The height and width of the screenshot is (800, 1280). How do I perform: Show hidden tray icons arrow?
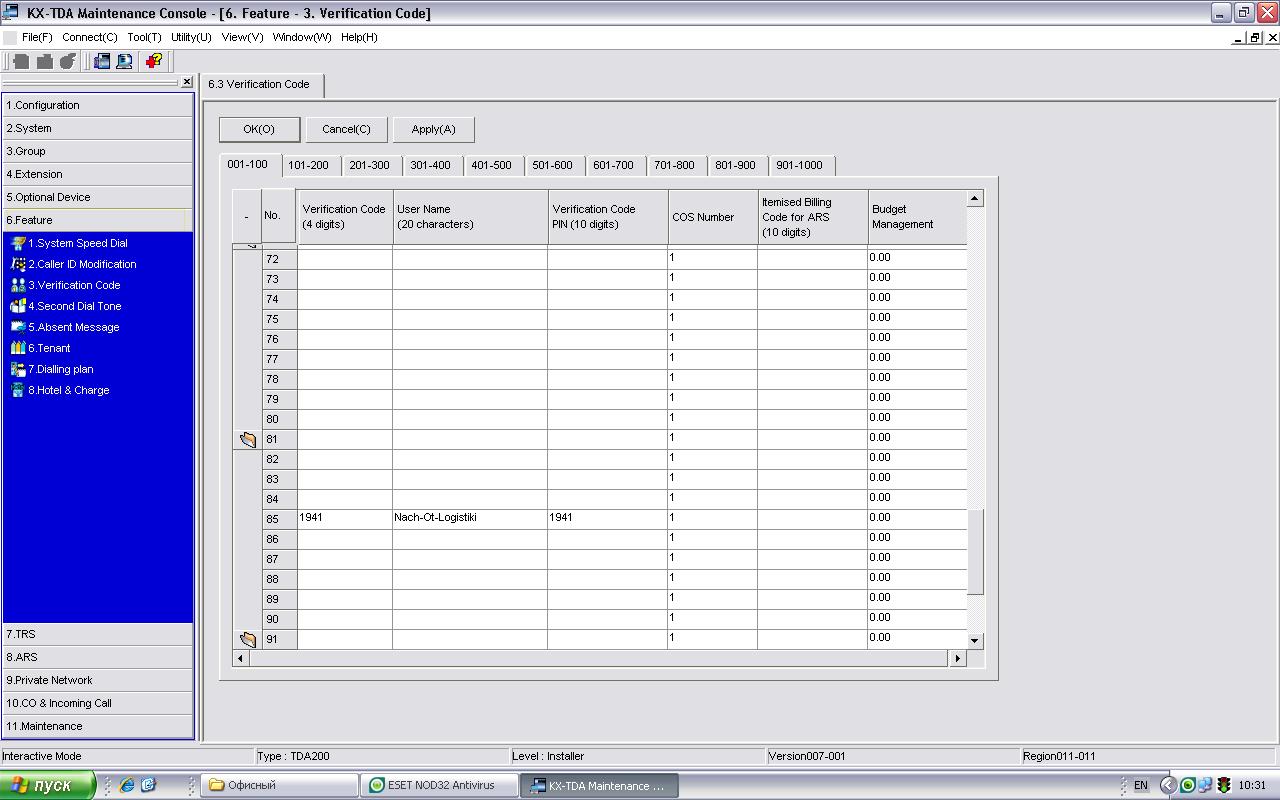(x=1167, y=785)
